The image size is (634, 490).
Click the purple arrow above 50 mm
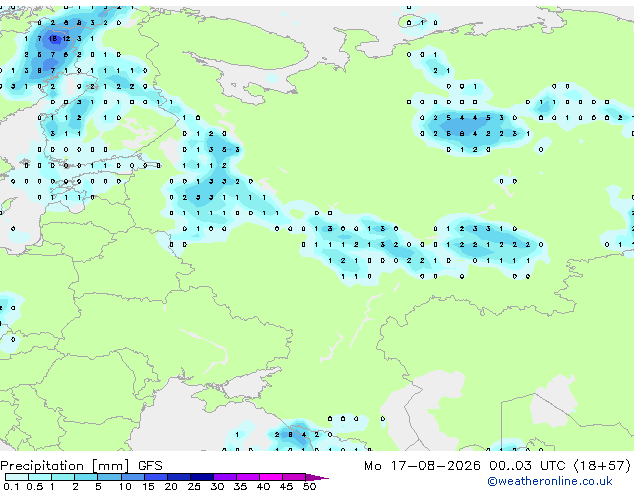317,477
